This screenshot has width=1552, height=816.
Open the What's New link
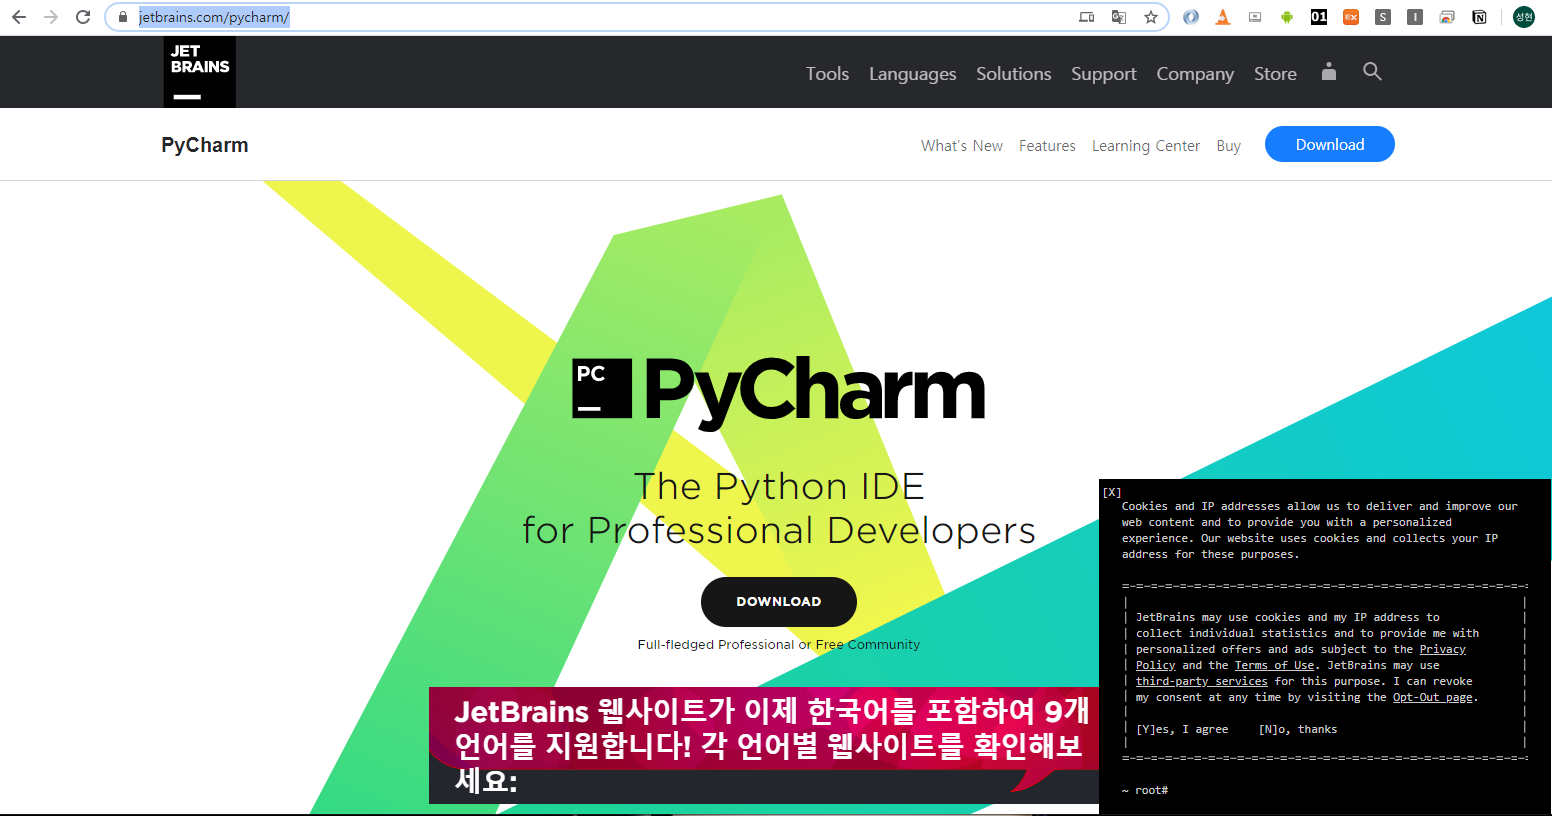pyautogui.click(x=962, y=146)
